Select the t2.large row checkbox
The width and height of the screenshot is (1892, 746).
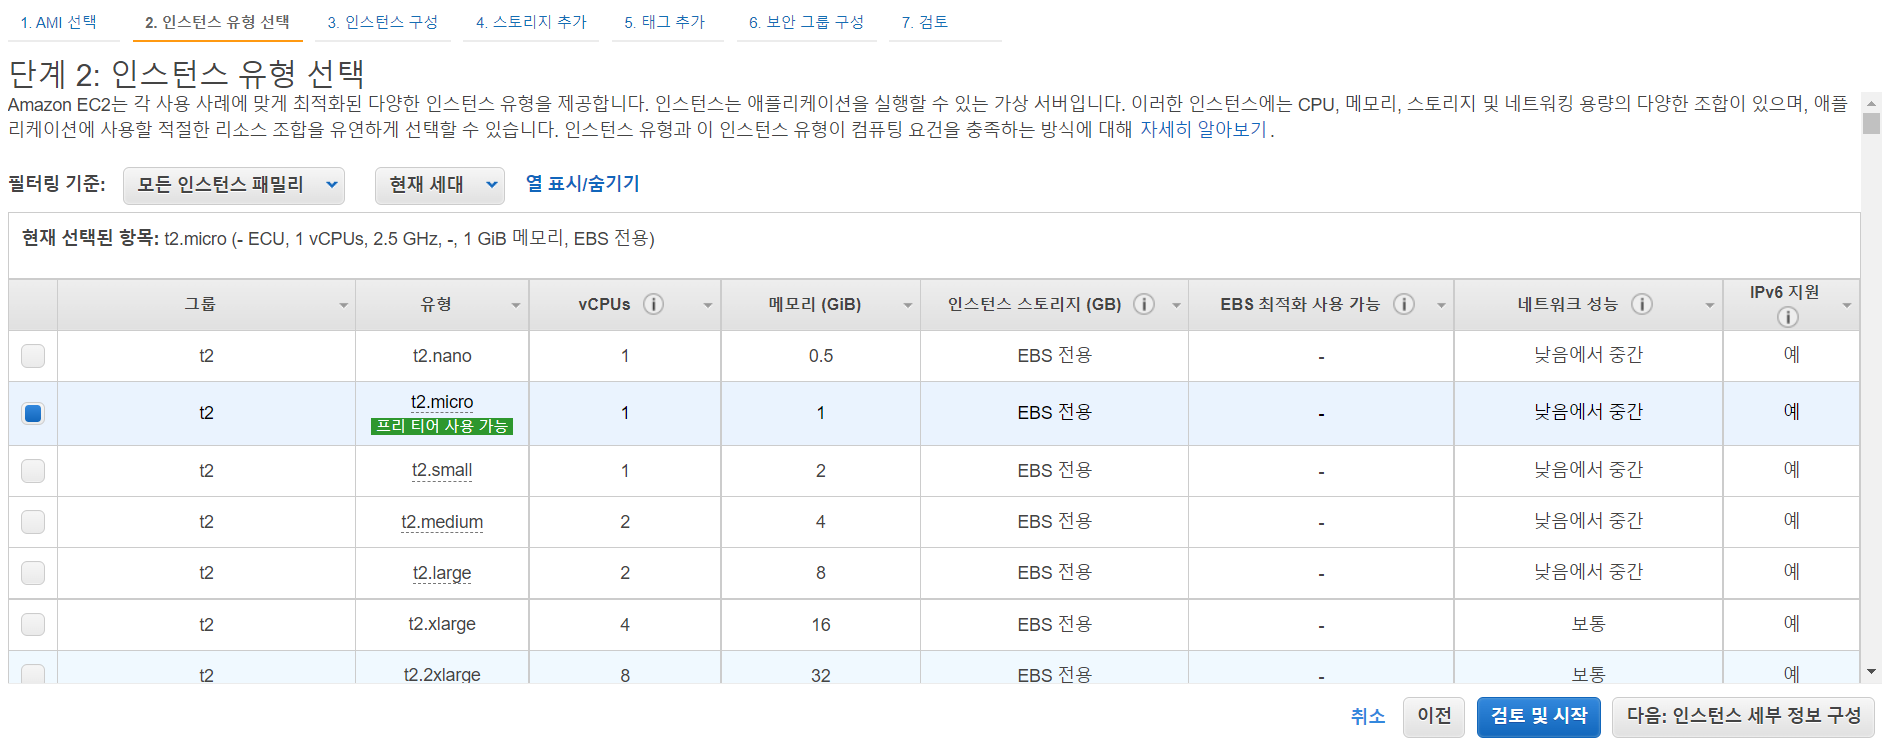33,573
